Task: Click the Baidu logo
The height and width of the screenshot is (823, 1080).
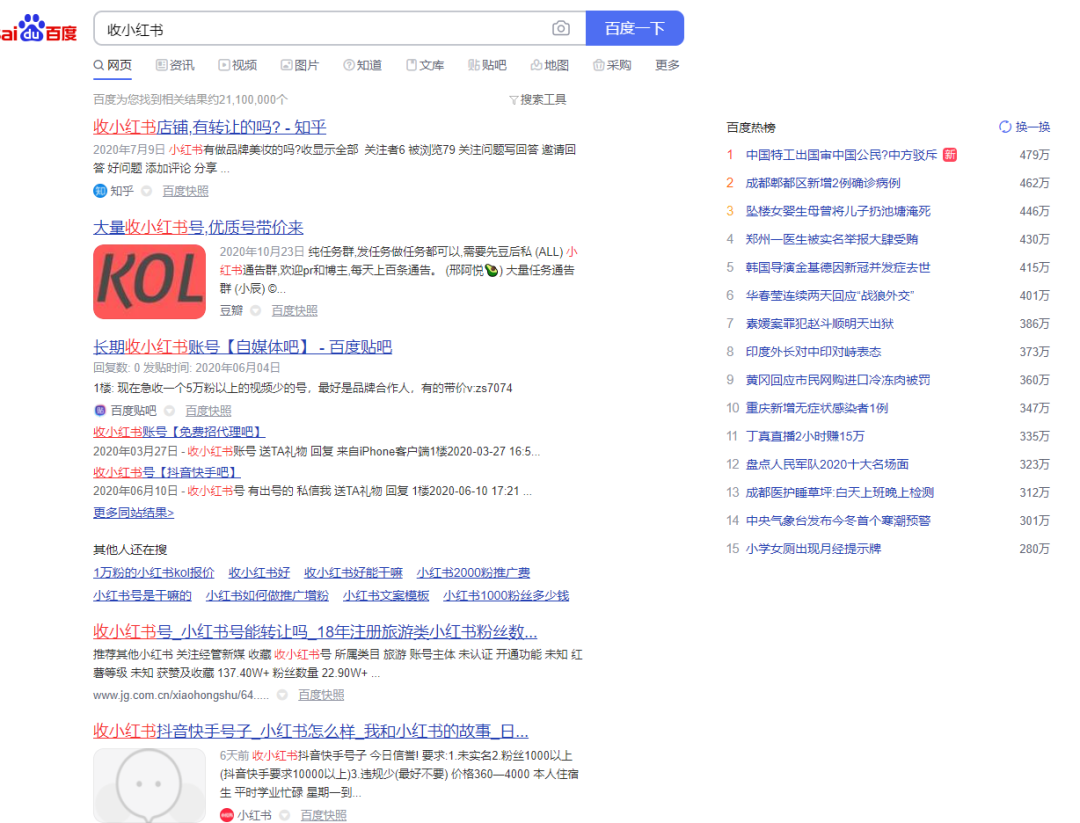Action: tap(38, 30)
